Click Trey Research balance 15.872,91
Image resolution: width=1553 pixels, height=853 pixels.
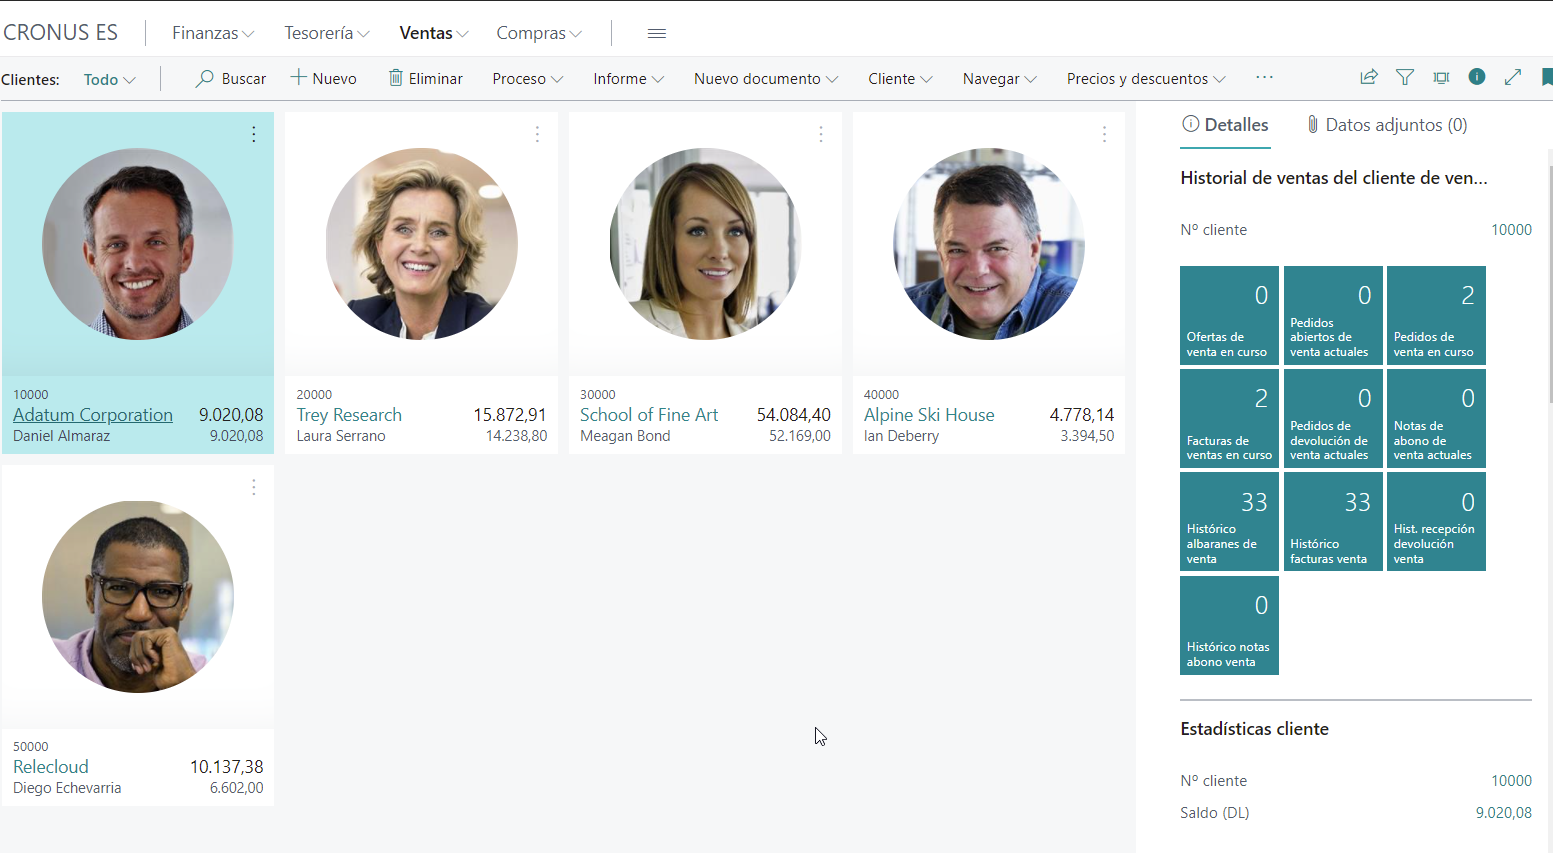click(x=510, y=415)
